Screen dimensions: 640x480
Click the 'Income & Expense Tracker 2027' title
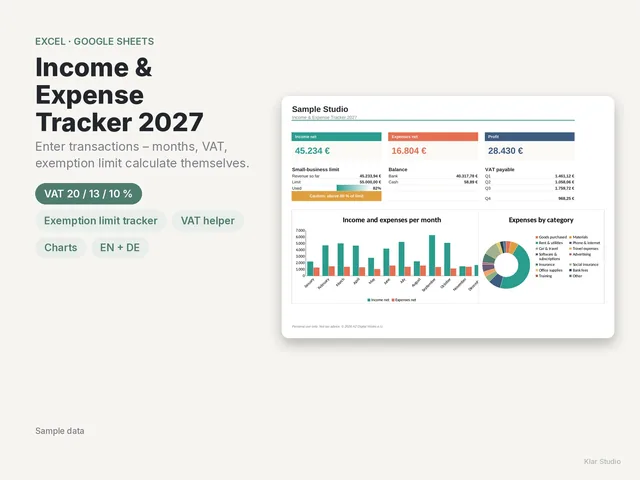click(119, 95)
